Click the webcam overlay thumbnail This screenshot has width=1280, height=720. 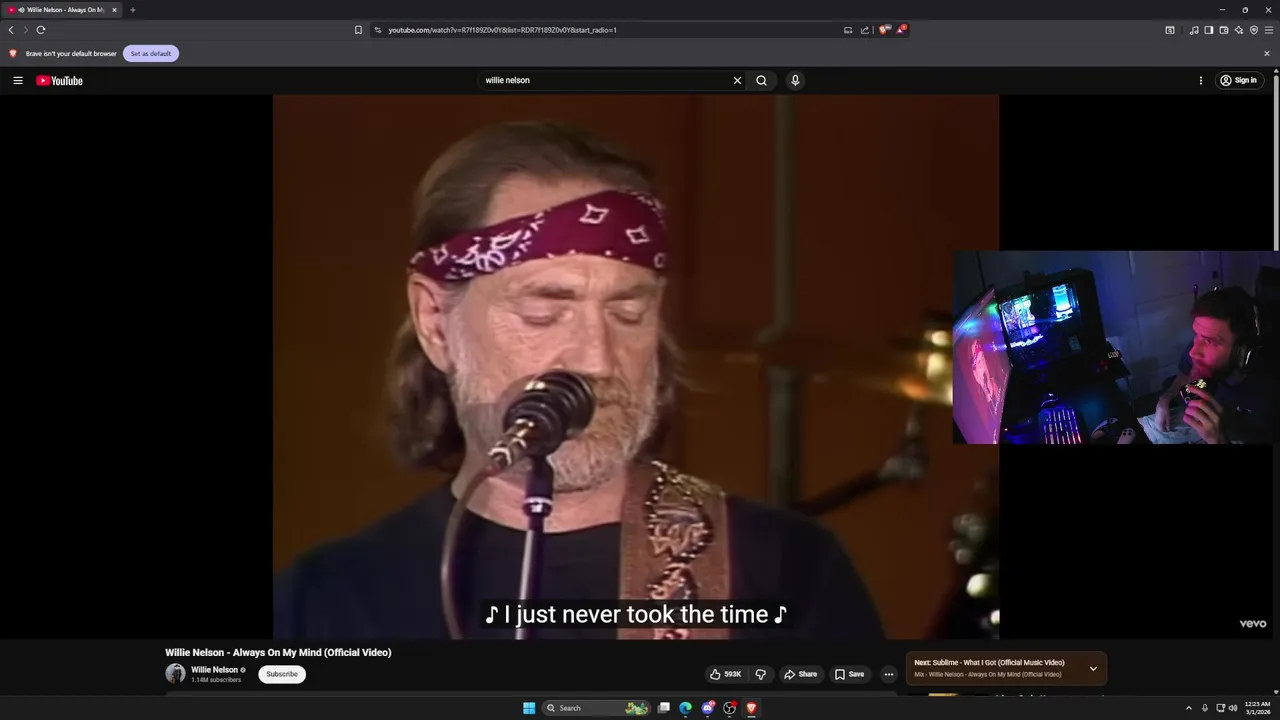[x=1116, y=347]
